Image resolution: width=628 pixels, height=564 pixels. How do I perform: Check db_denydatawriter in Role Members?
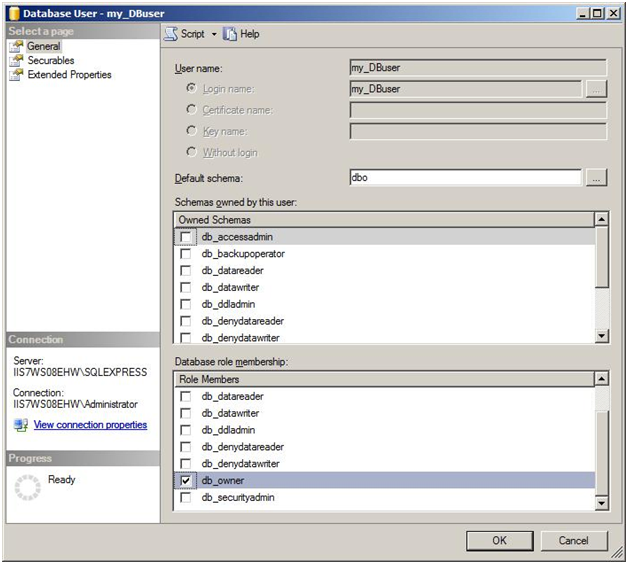click(185, 463)
